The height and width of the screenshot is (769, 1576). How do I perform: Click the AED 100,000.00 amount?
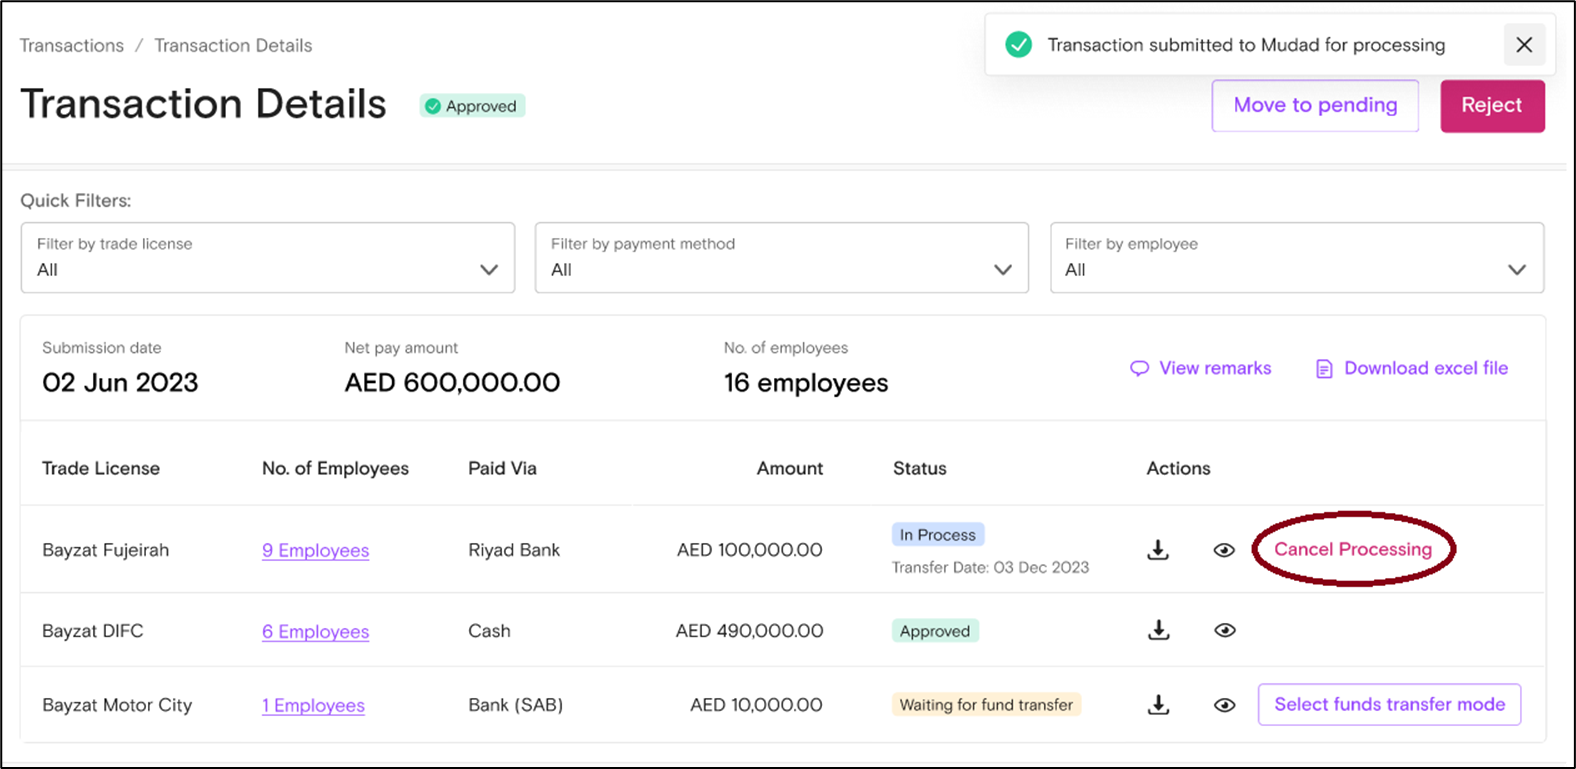point(750,550)
